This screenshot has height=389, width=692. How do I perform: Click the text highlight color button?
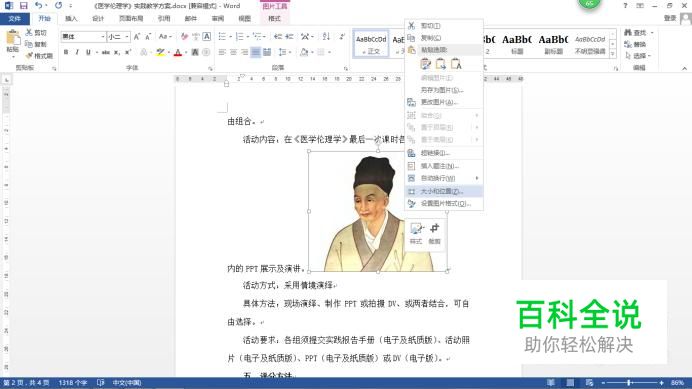[160, 53]
